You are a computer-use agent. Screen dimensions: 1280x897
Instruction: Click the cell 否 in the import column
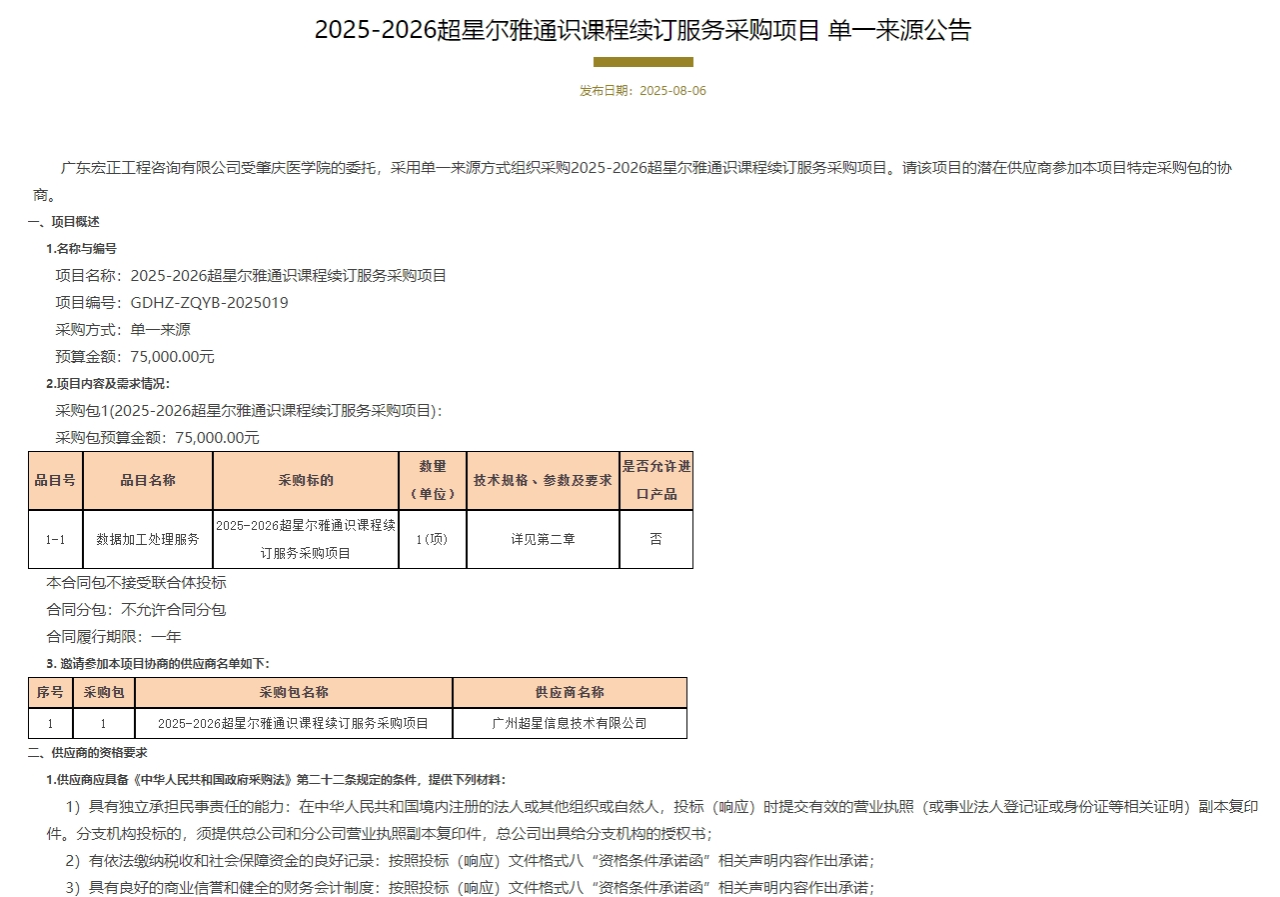656,539
